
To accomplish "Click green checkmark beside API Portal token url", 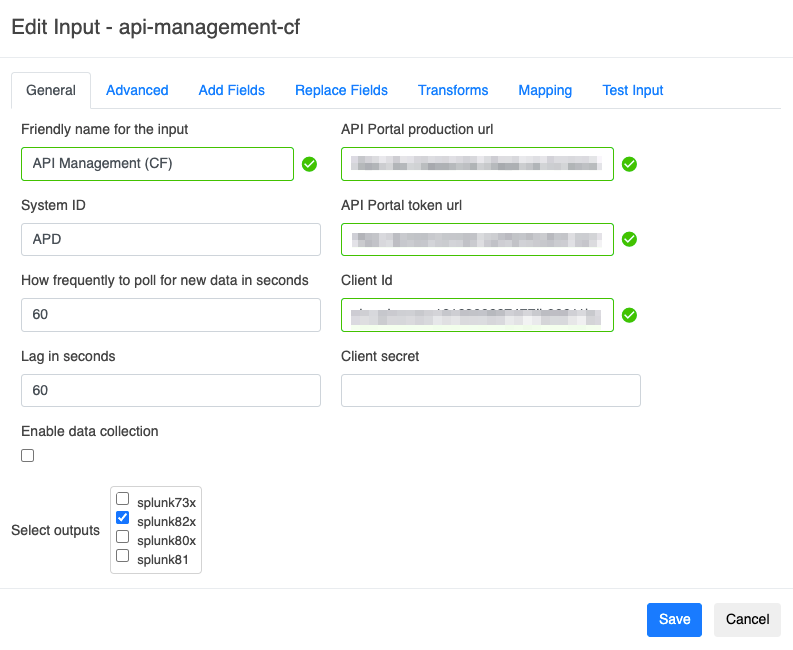I will [x=629, y=239].
